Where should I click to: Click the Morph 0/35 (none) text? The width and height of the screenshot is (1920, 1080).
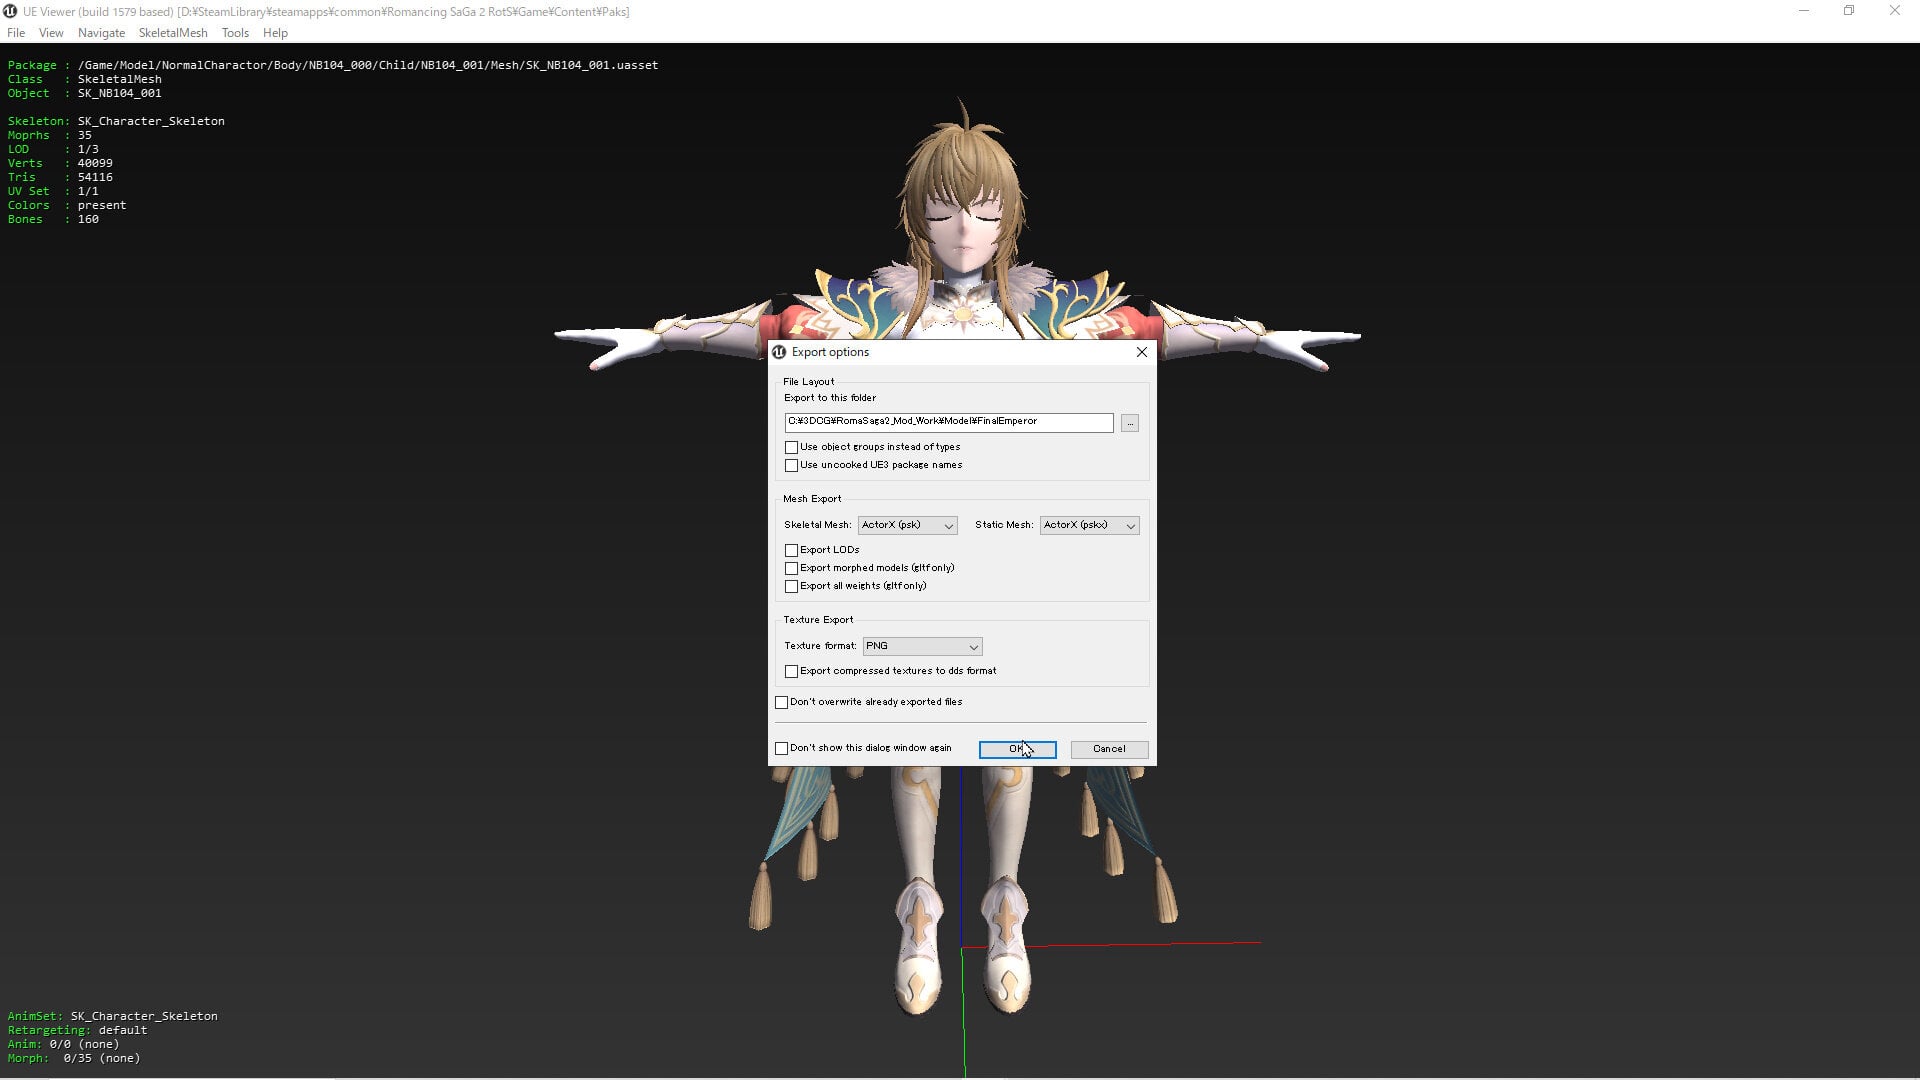101,1058
